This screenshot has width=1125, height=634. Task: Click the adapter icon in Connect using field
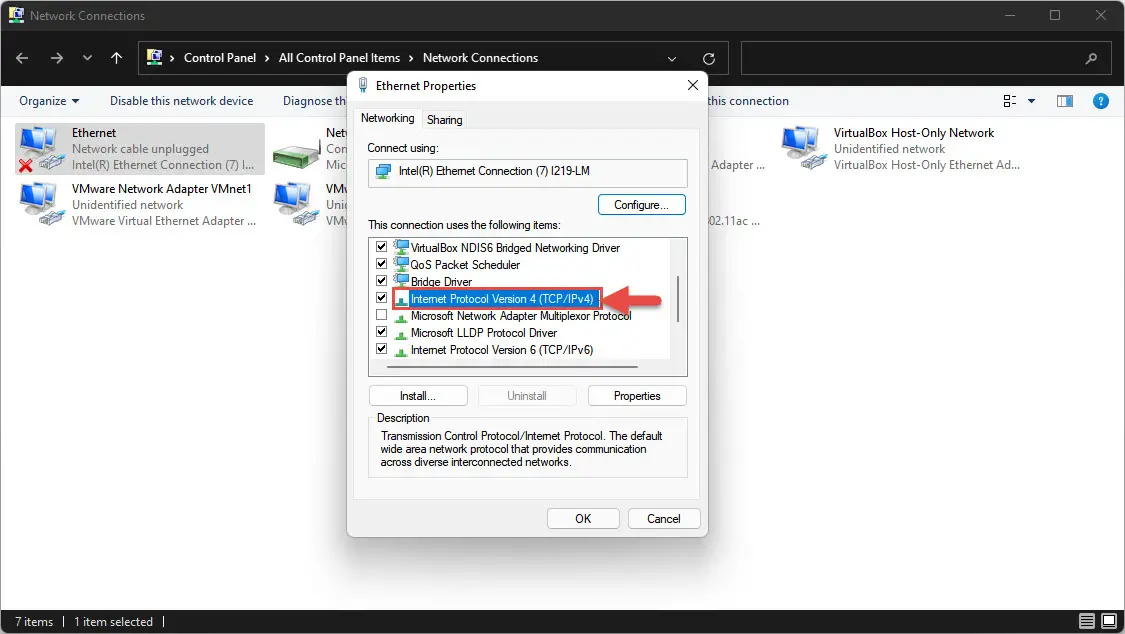point(384,172)
